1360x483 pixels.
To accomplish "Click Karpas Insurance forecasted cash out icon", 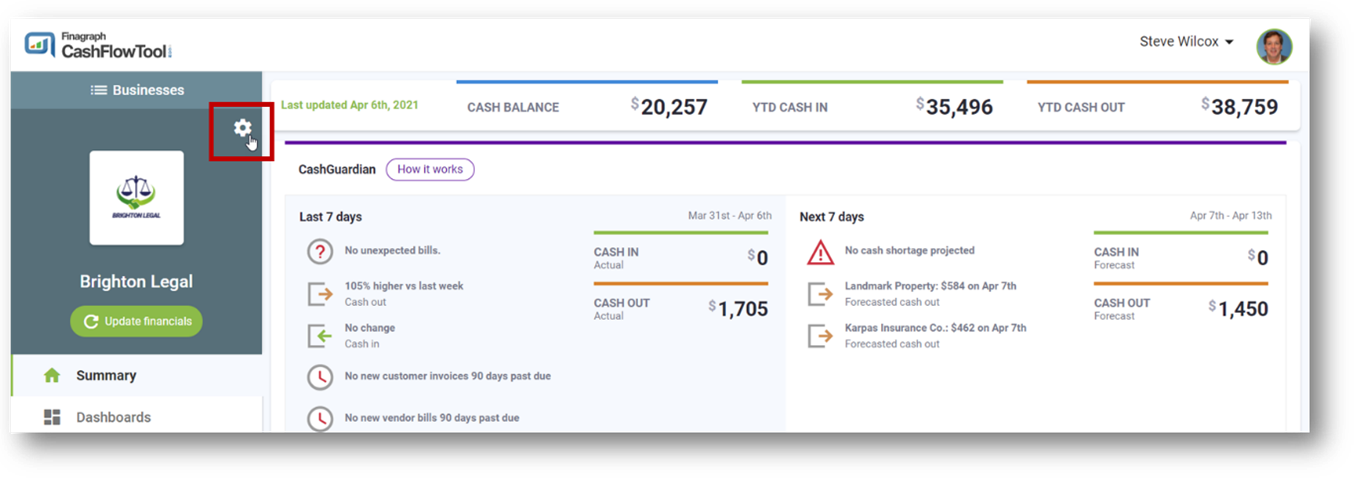I will coord(820,336).
